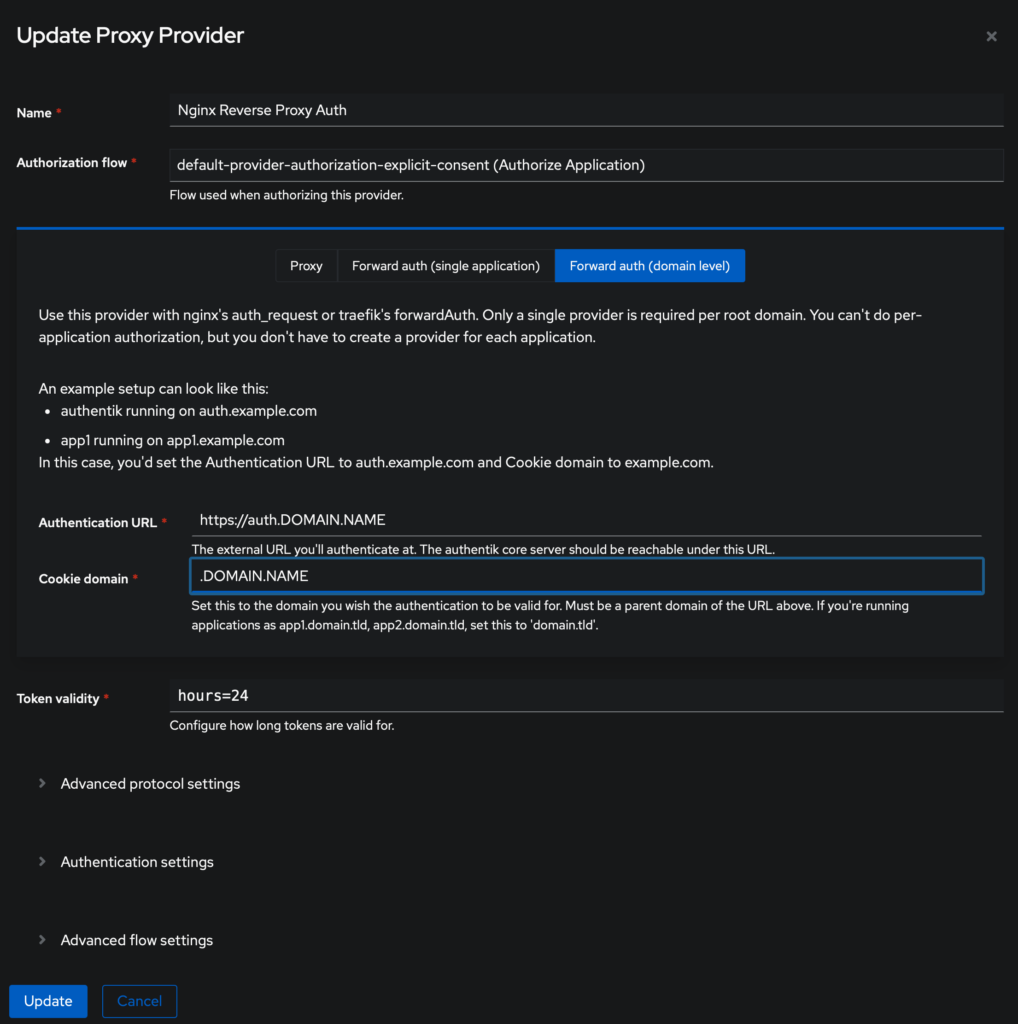The image size is (1018, 1024).
Task: Select Forward auth (single application) tab
Action: click(446, 266)
